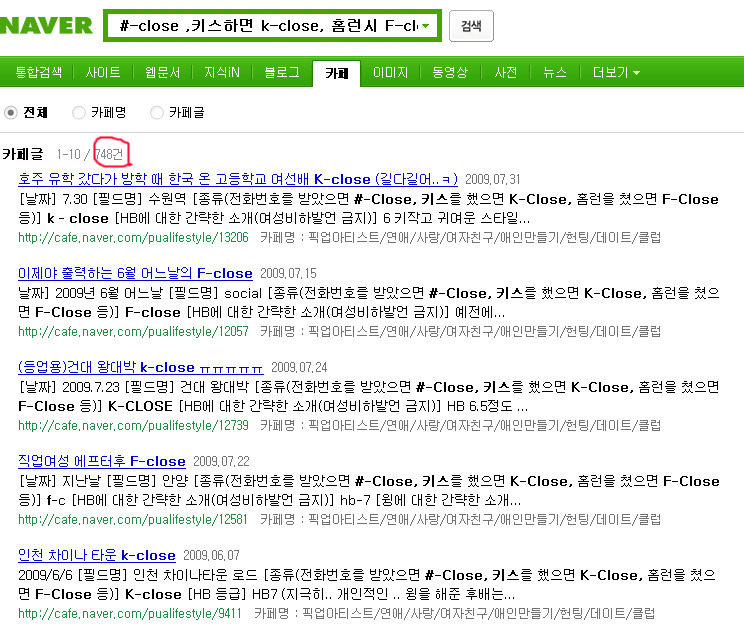Screen dimensions: 744x630
Task: Select the 전체 radio button
Action: pos(10,113)
